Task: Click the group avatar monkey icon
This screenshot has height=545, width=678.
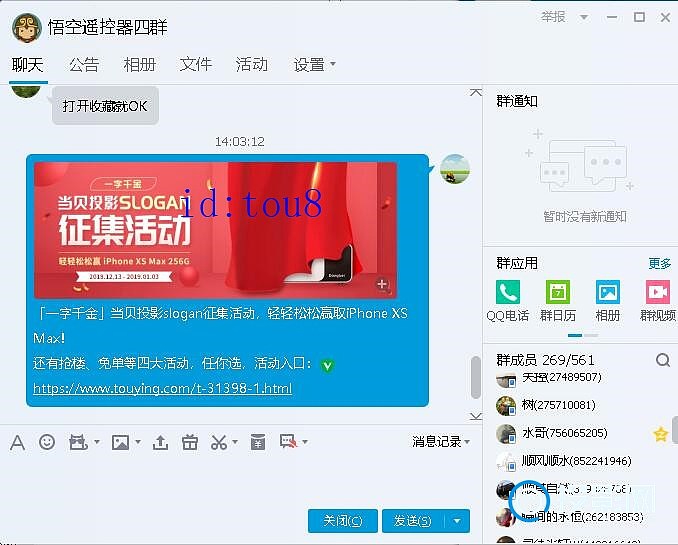Action: 27,28
